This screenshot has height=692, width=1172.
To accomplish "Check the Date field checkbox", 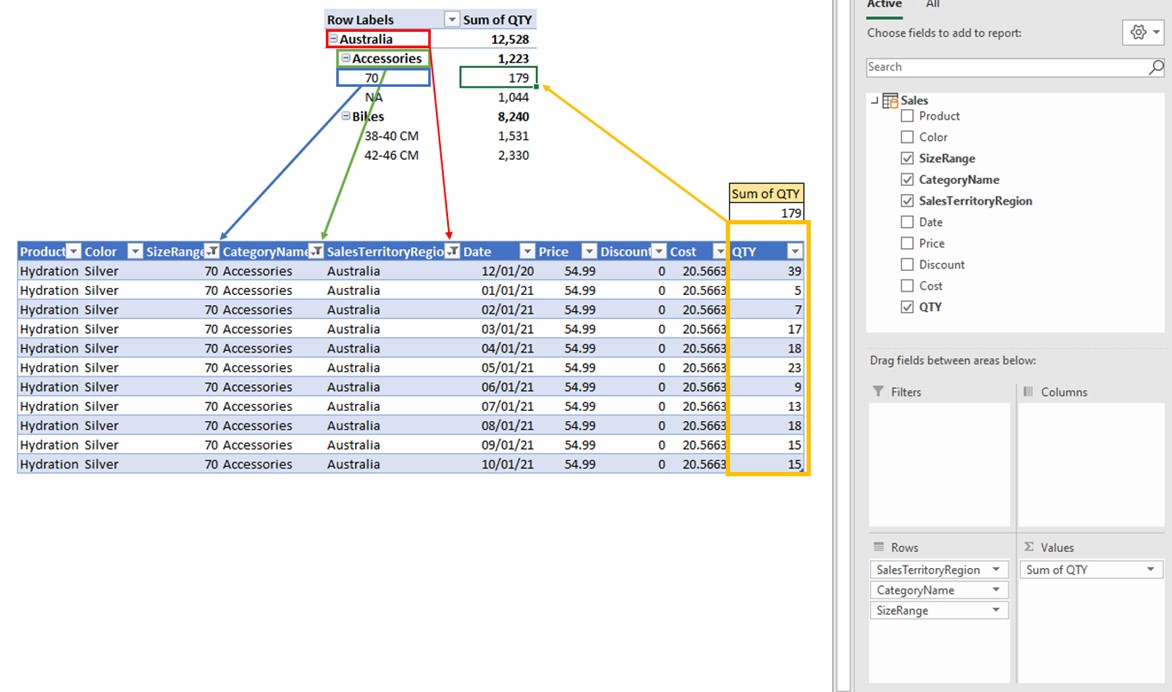I will click(x=907, y=222).
